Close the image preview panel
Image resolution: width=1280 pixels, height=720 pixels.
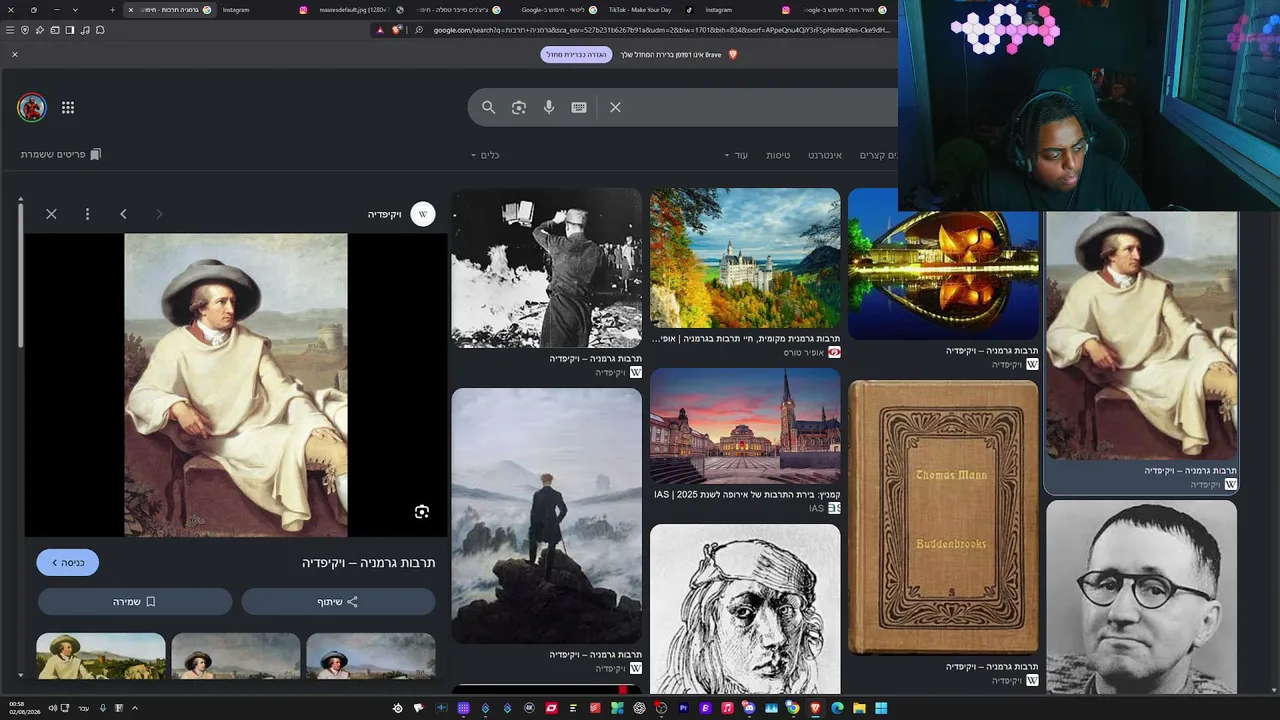coord(51,214)
